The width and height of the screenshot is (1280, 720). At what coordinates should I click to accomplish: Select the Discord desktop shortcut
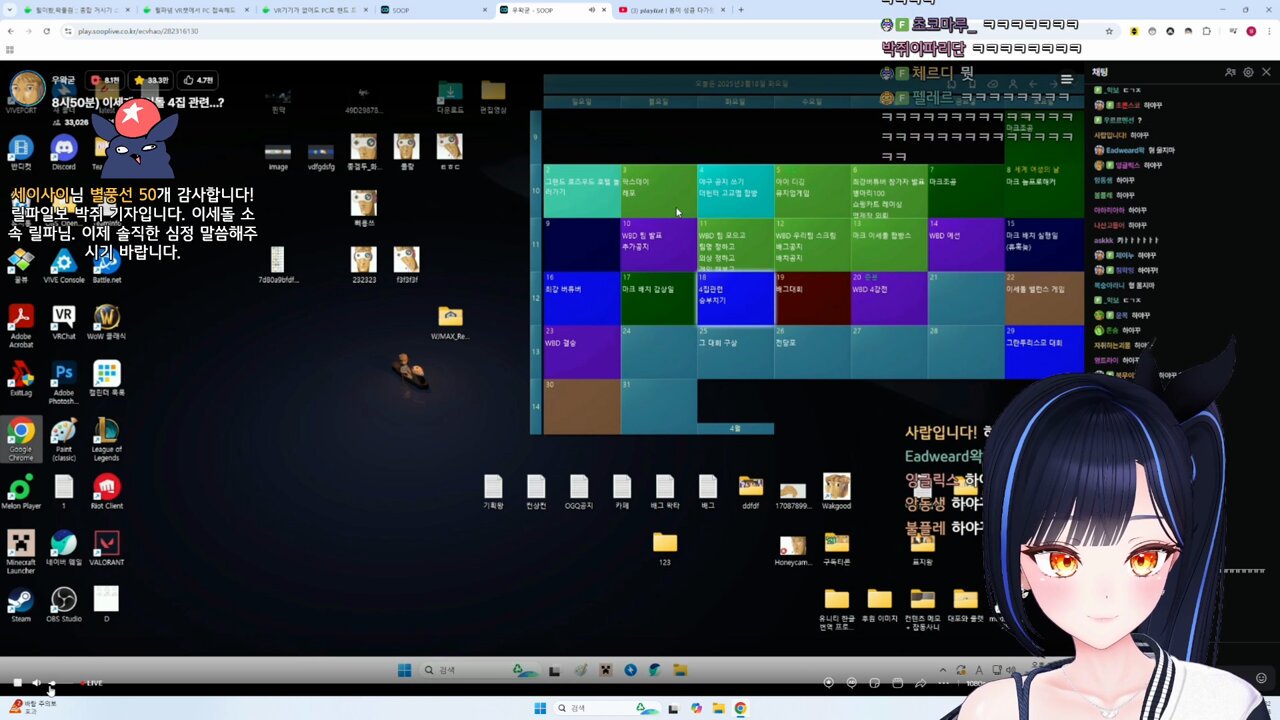tap(64, 153)
